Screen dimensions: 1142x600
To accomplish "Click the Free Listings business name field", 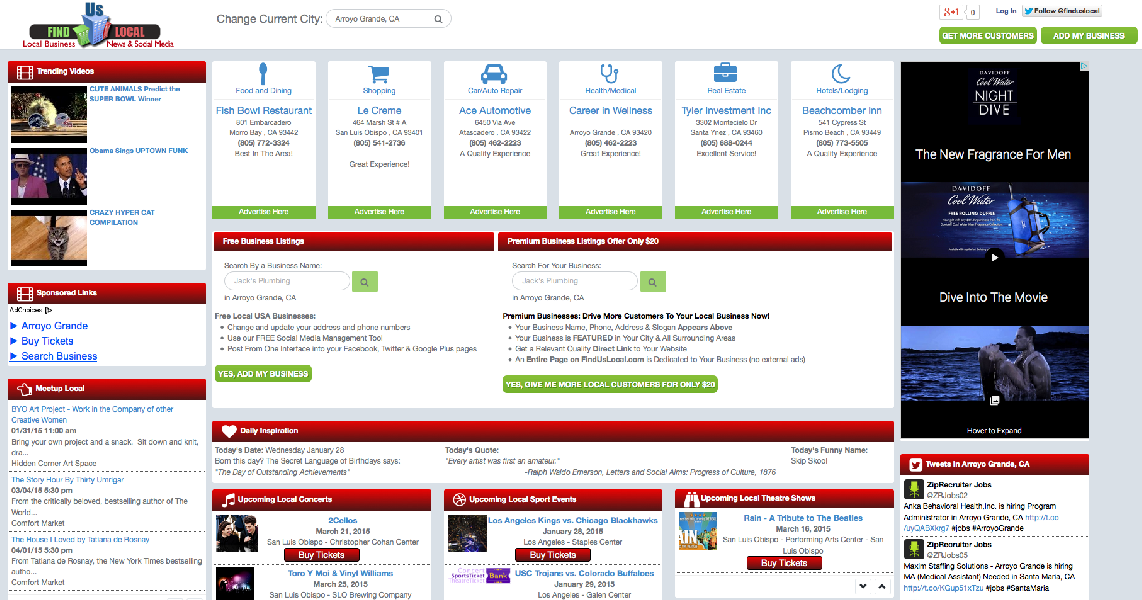I will (287, 281).
